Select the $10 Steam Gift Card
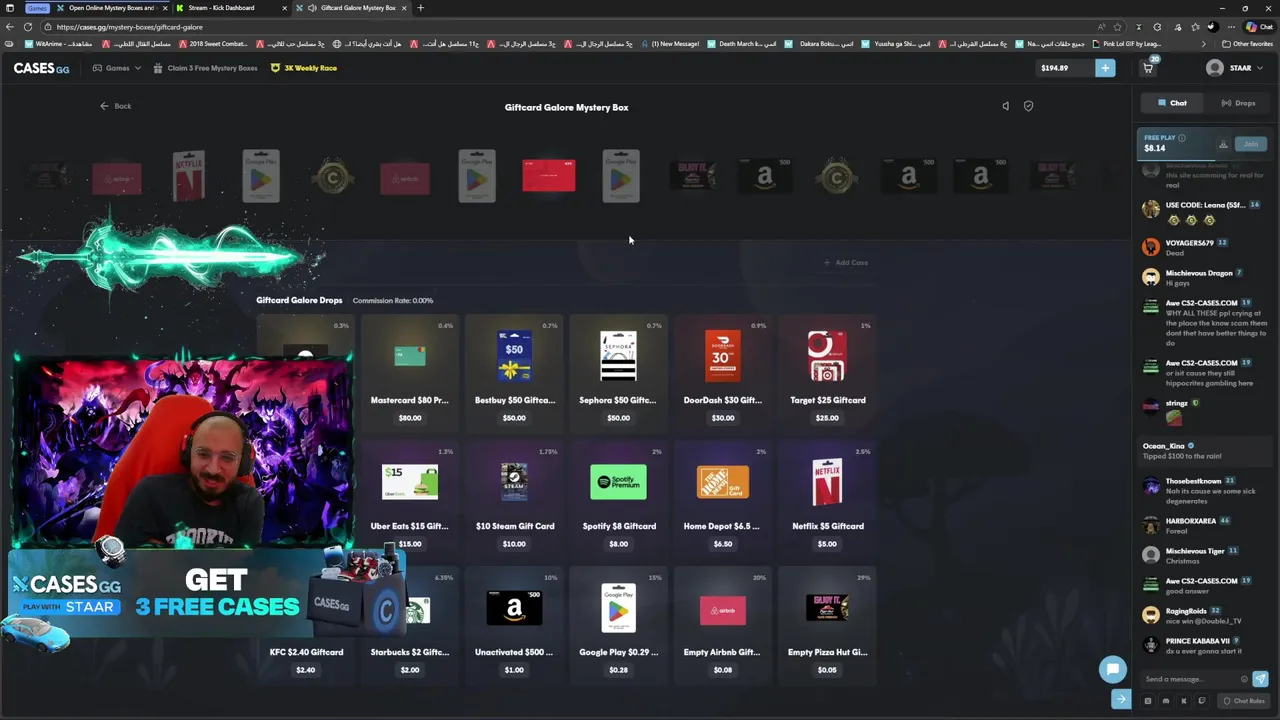Screen dimensions: 1280x720 pyautogui.click(x=514, y=498)
